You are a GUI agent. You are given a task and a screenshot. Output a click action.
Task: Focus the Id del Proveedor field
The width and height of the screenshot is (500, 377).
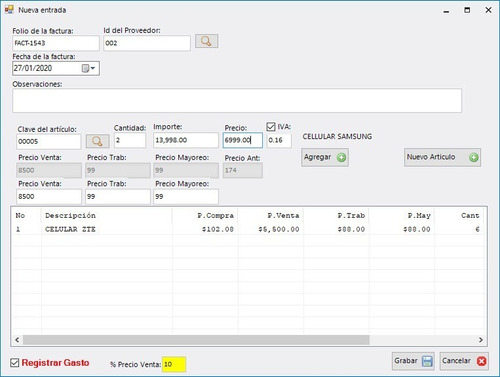tap(147, 43)
